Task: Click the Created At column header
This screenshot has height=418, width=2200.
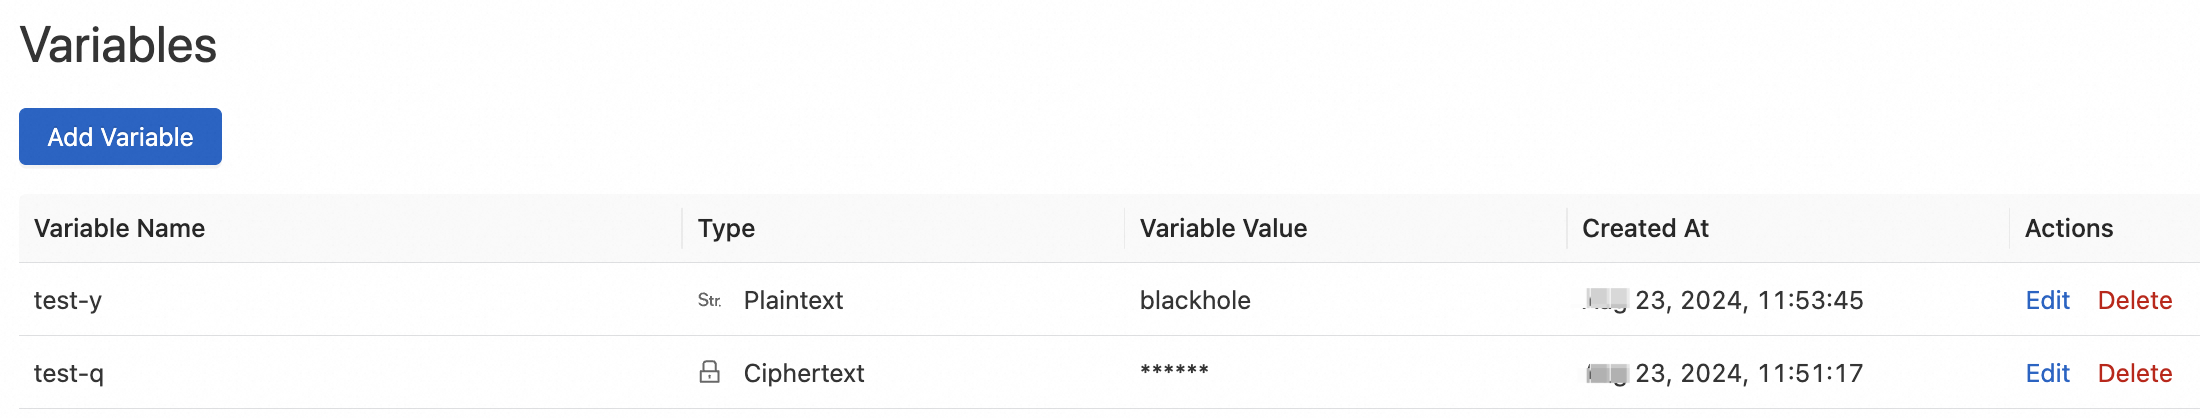Action: tap(1645, 228)
